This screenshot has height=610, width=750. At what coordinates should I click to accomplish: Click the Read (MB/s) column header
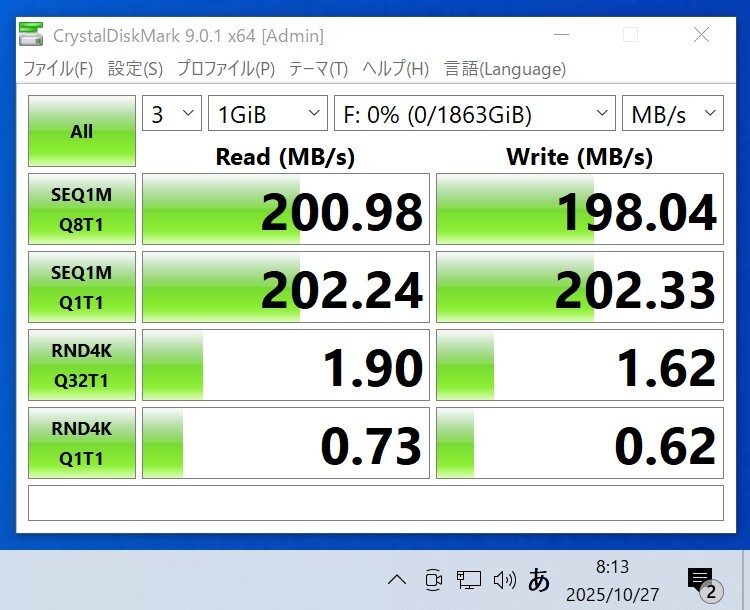(x=285, y=157)
